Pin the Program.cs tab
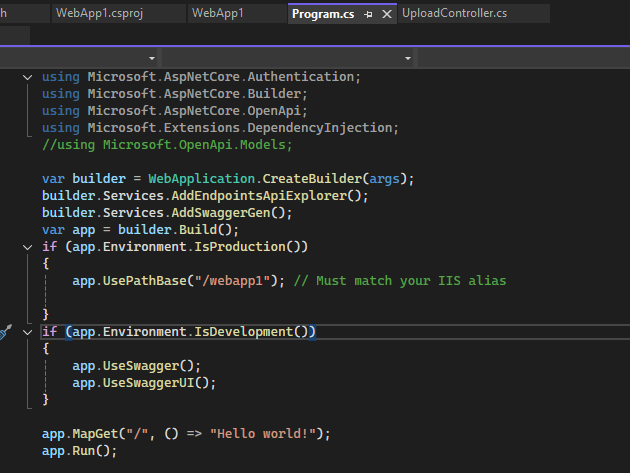This screenshot has width=630, height=473. click(368, 14)
